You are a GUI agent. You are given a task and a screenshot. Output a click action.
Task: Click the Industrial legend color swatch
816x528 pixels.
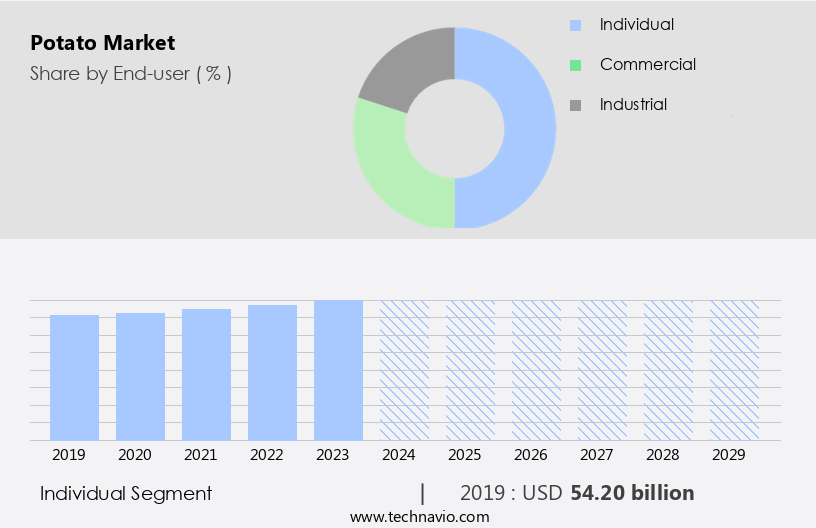click(574, 105)
